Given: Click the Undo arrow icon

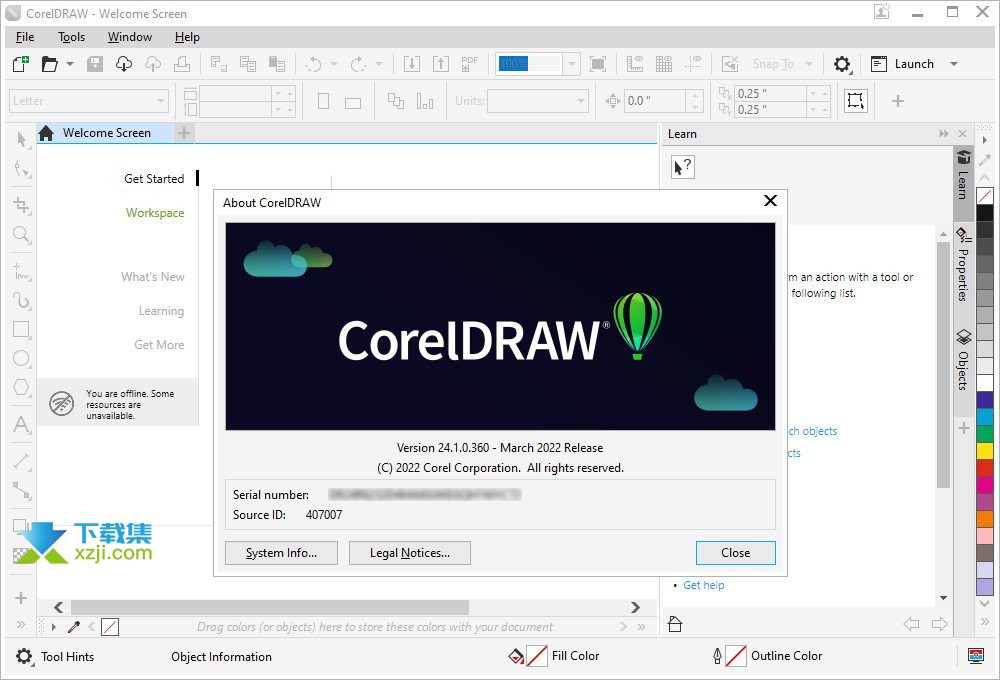Looking at the screenshot, I should [x=314, y=64].
